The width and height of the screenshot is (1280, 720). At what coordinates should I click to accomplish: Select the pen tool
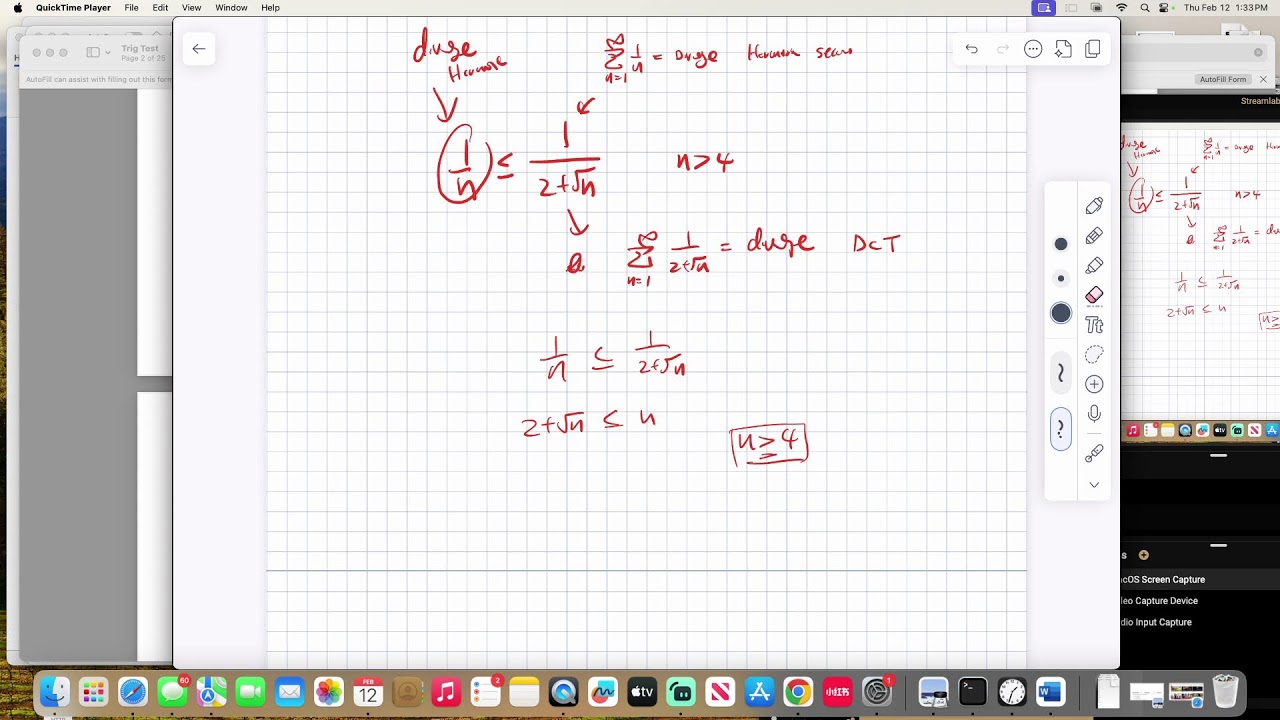pos(1094,206)
